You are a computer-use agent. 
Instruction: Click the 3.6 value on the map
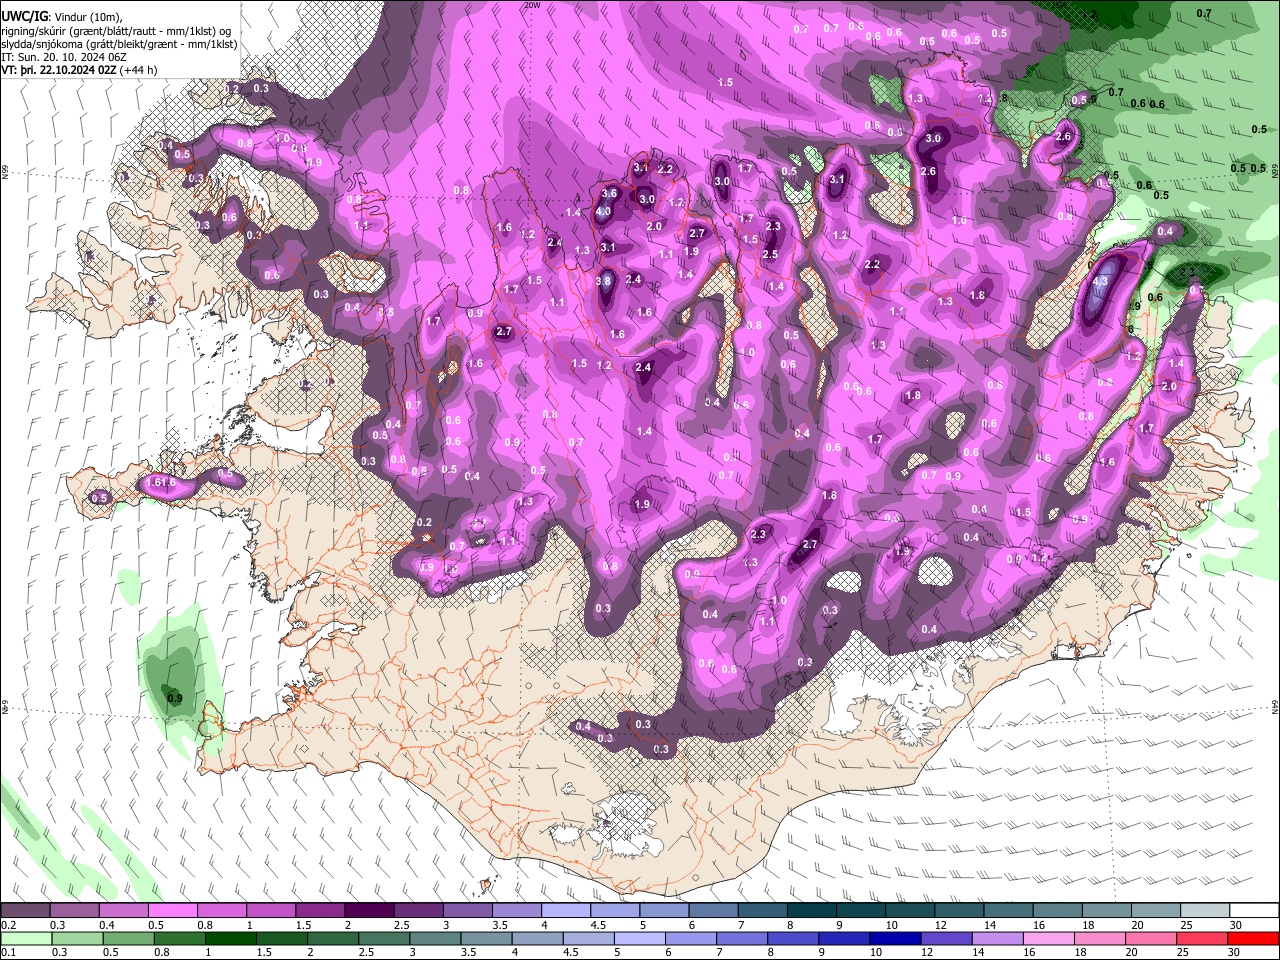coord(609,193)
